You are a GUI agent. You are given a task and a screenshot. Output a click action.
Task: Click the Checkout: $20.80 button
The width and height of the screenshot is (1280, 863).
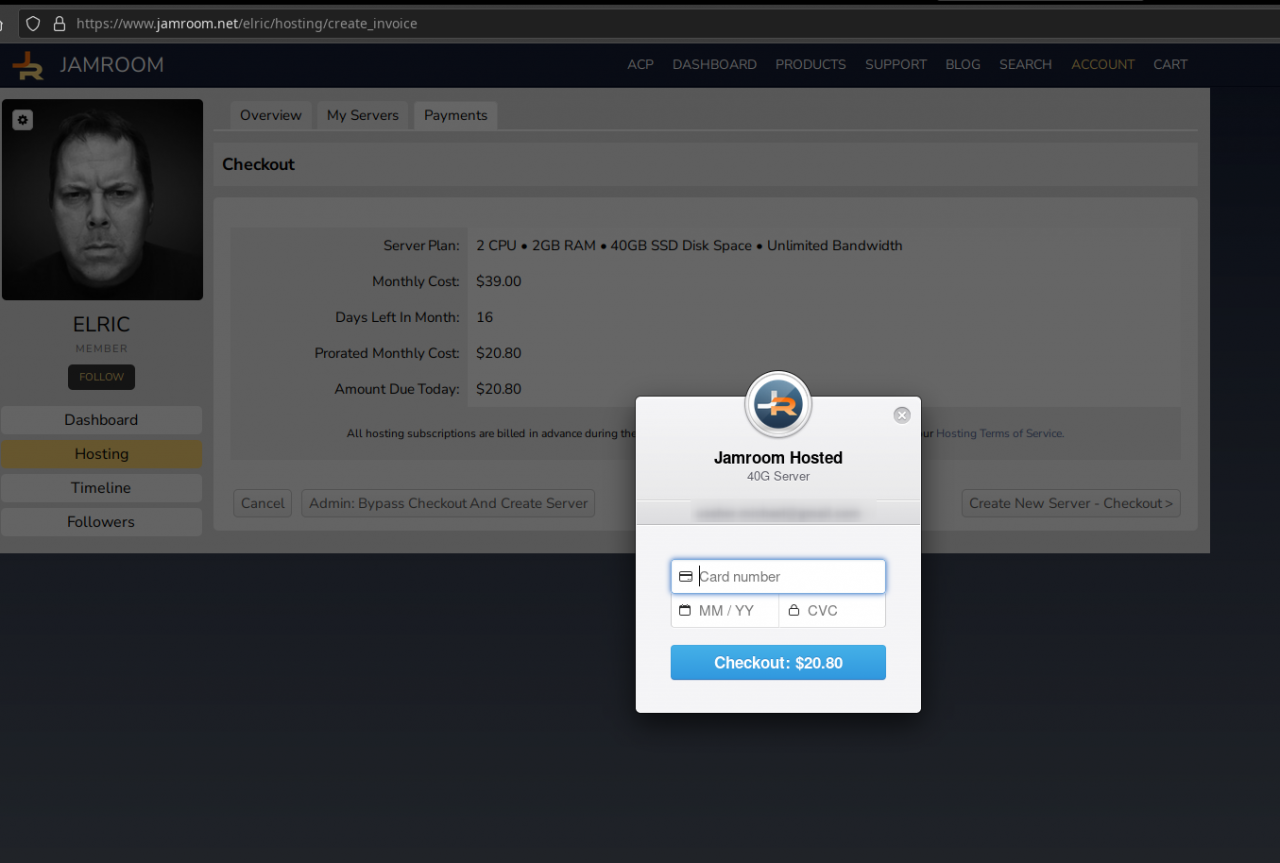(x=778, y=663)
